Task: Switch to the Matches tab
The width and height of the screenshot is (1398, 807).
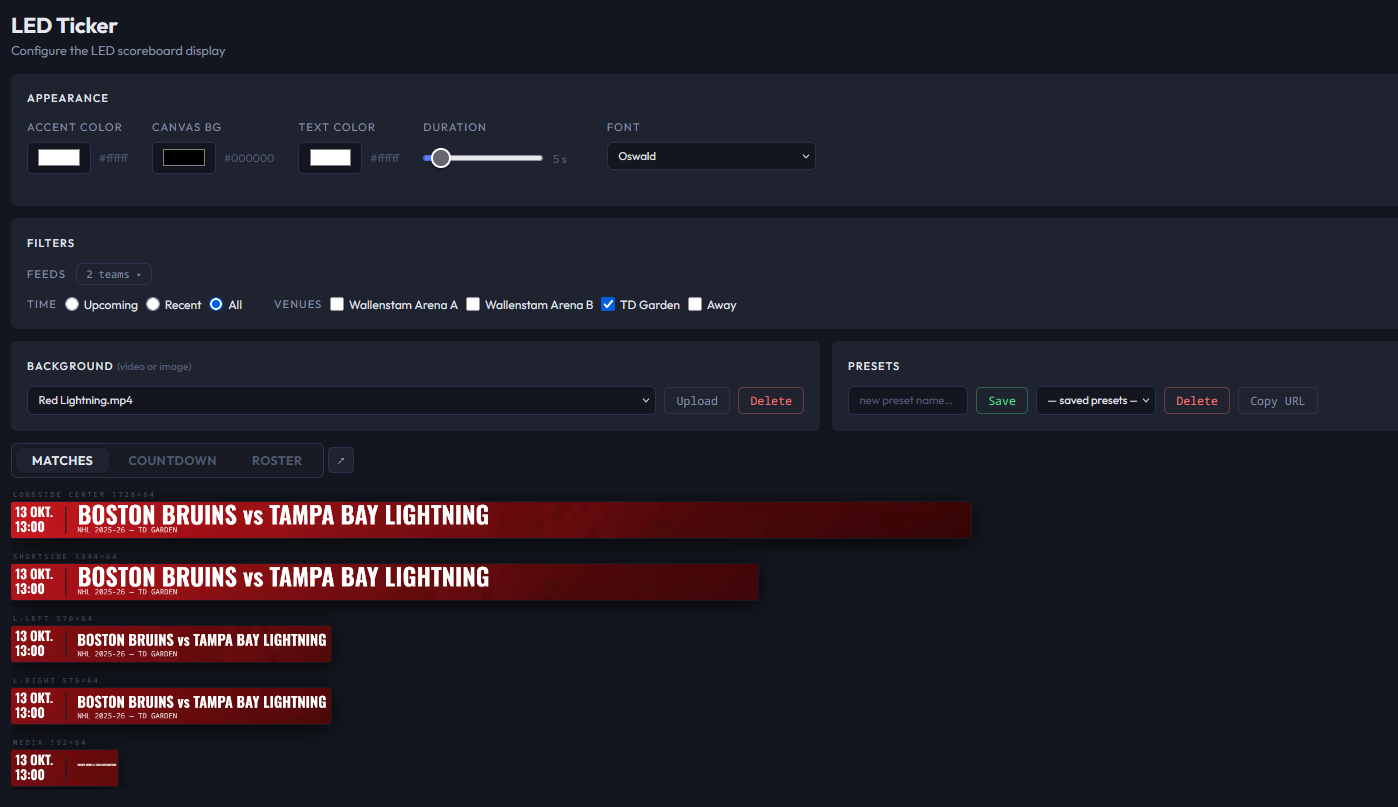Action: pyautogui.click(x=62, y=460)
